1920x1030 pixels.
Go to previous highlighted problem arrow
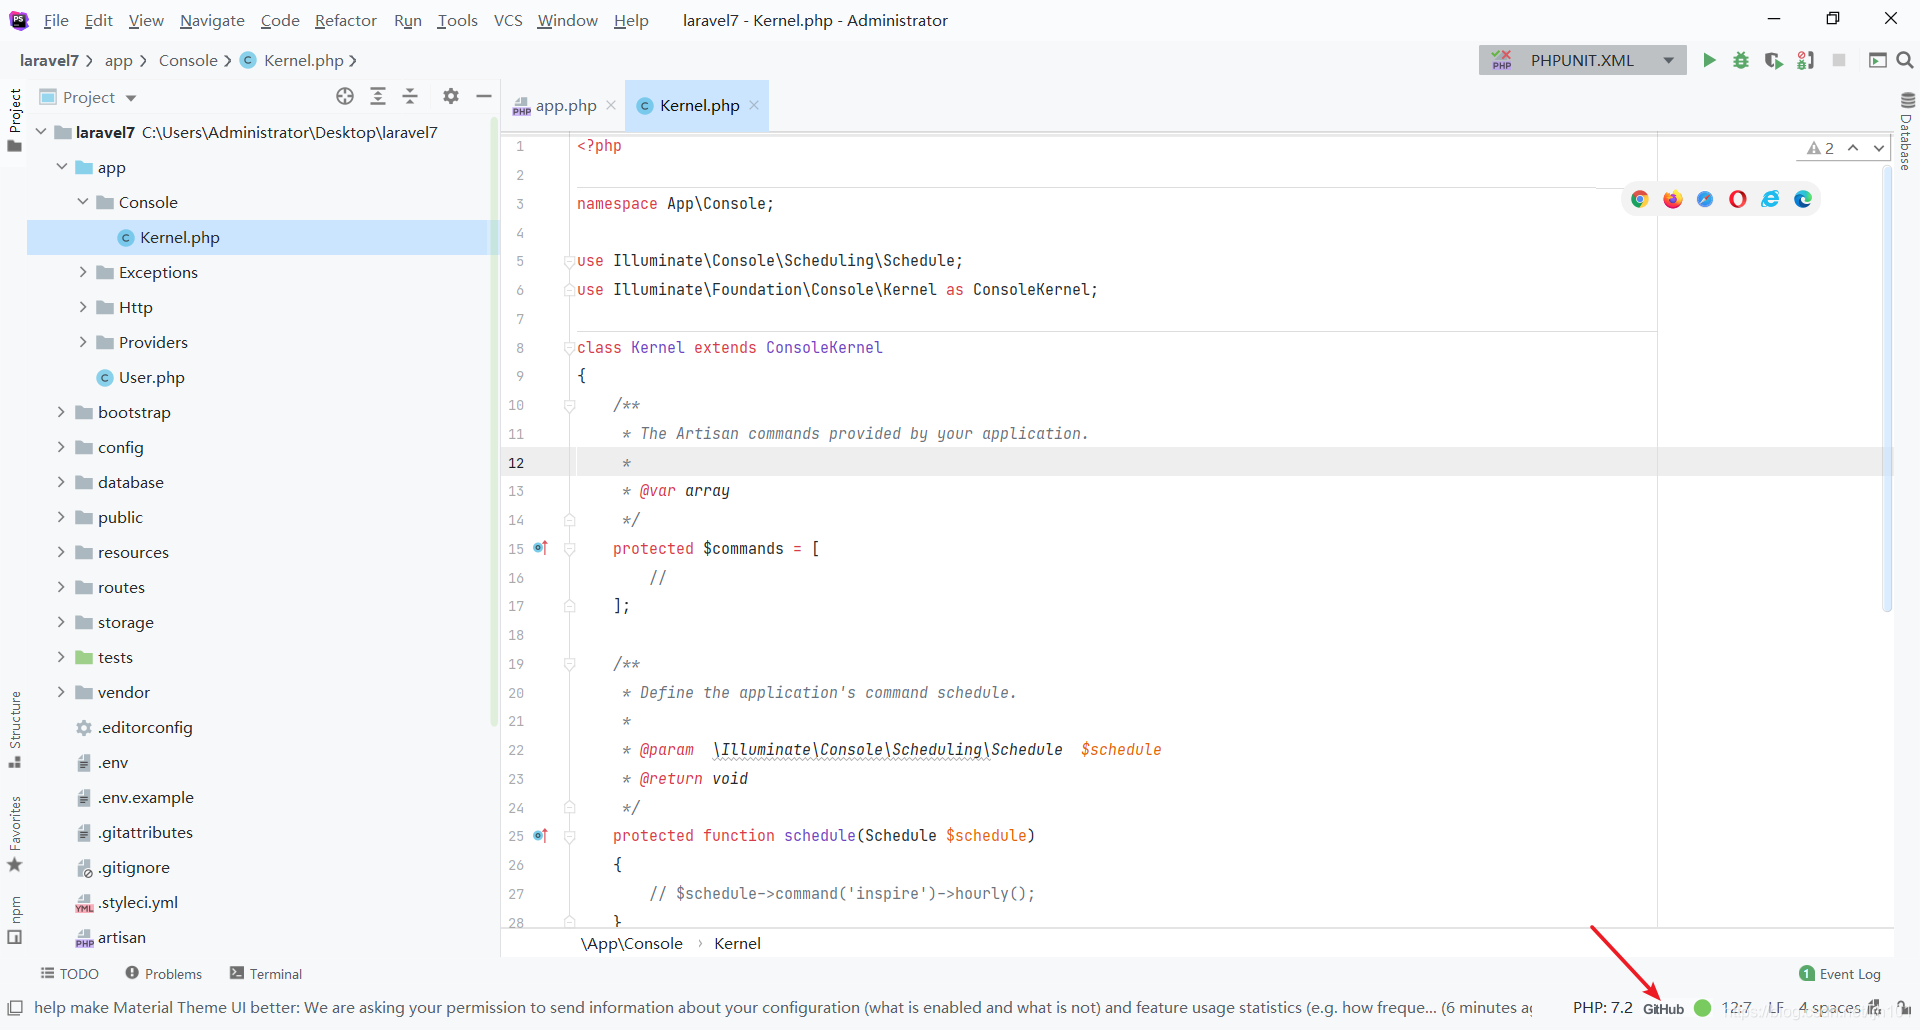click(1853, 148)
